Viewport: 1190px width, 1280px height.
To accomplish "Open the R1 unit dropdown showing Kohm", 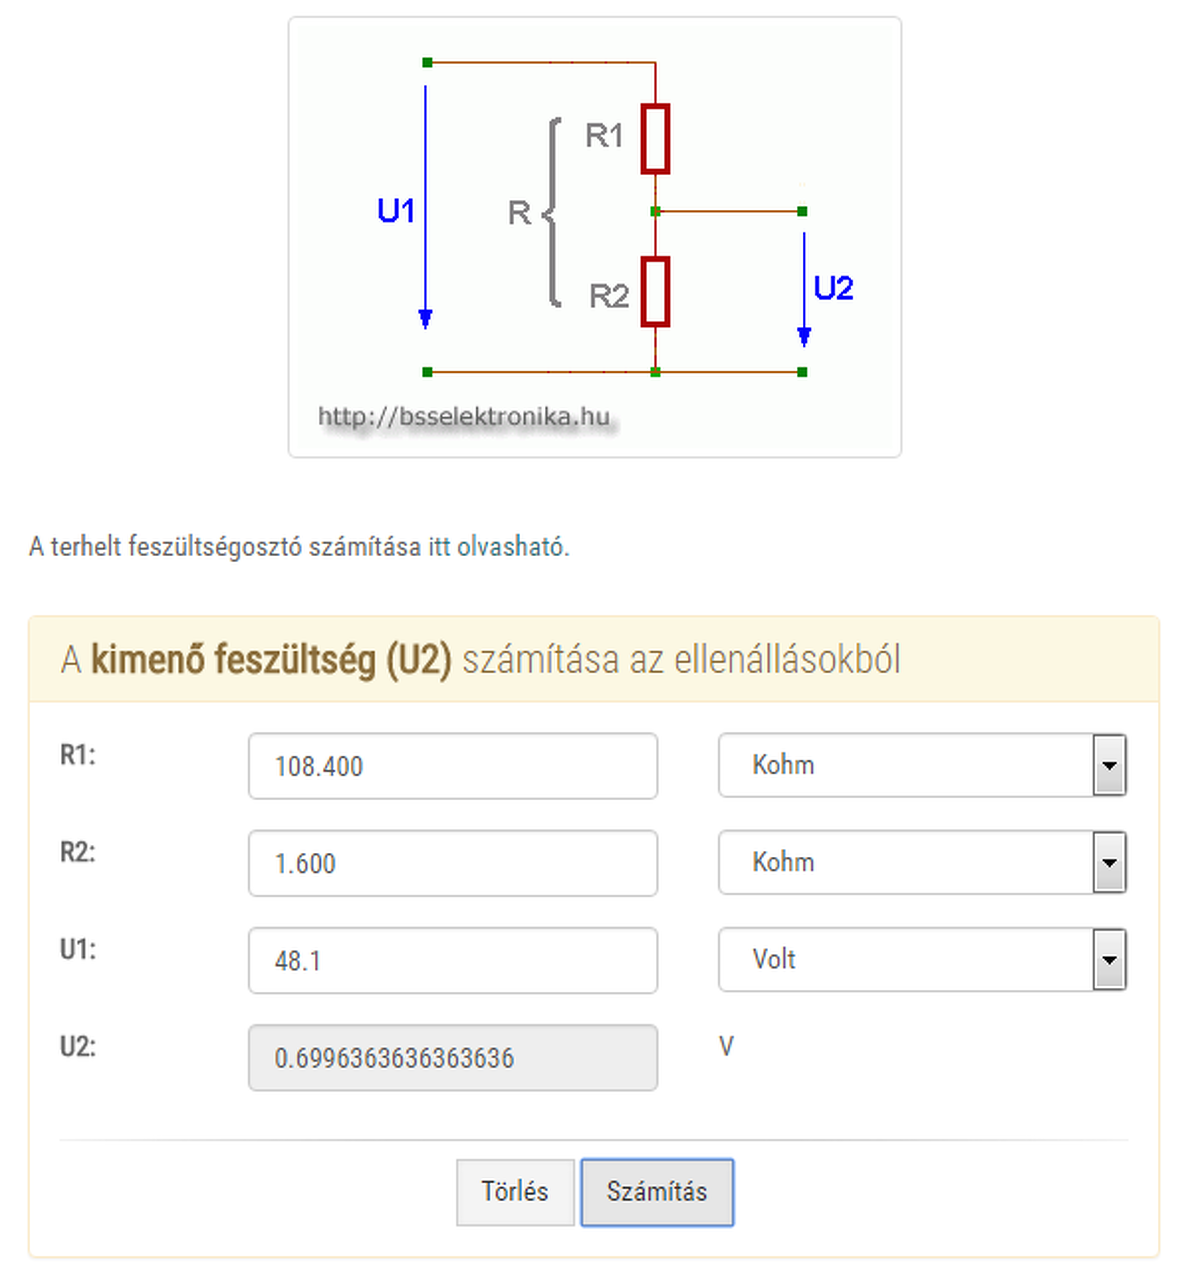I will (x=921, y=765).
